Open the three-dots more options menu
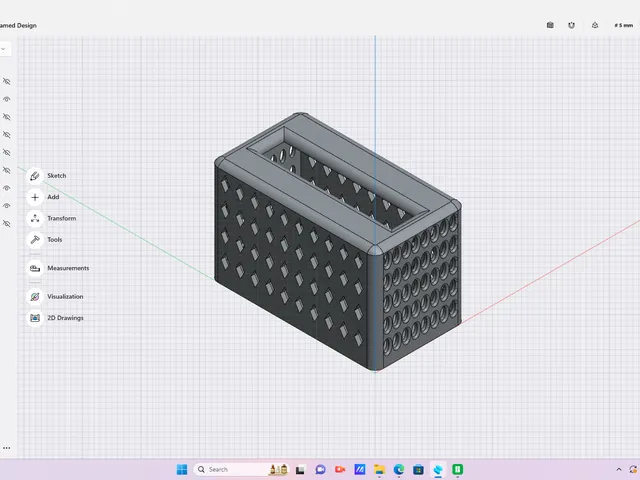Viewport: 640px width, 480px height. (x=7, y=448)
